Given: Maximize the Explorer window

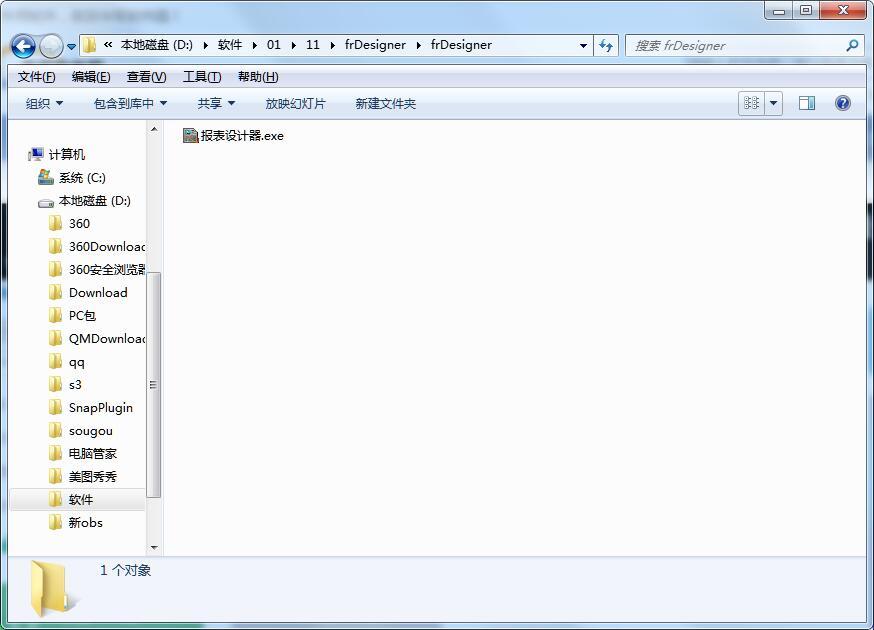Looking at the screenshot, I should pos(806,11).
